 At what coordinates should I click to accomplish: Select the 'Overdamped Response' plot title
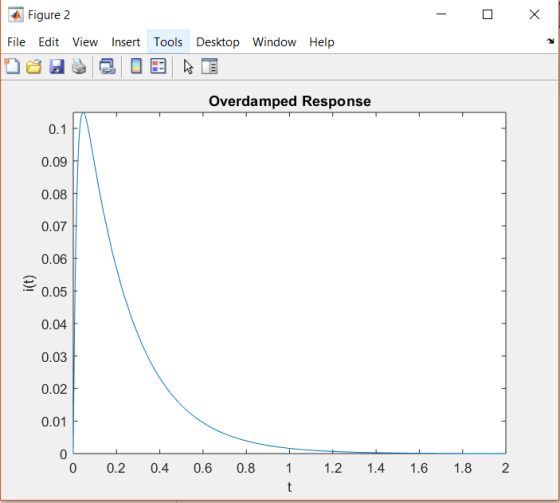click(x=290, y=101)
